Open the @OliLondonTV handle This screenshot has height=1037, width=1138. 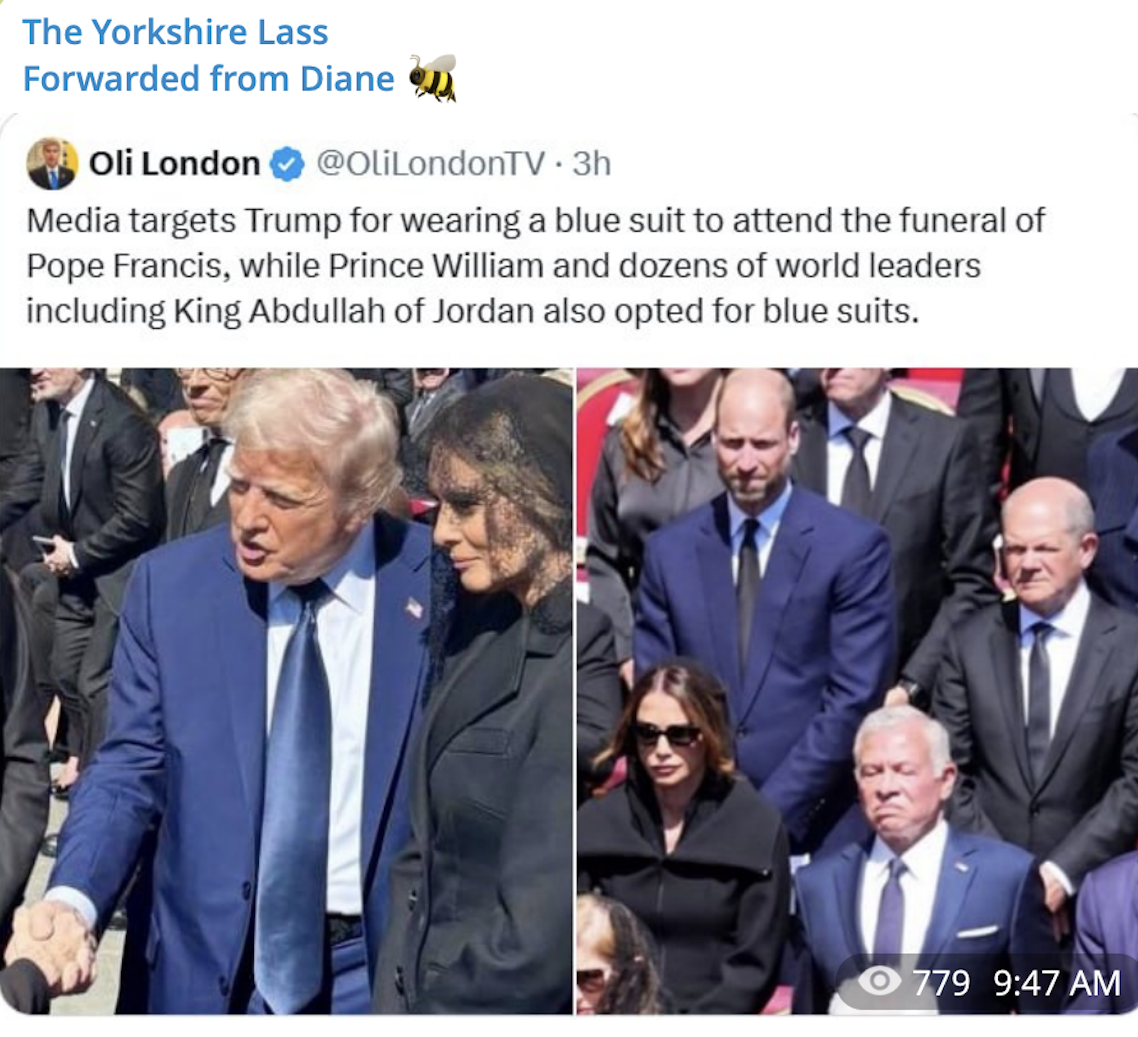point(430,163)
